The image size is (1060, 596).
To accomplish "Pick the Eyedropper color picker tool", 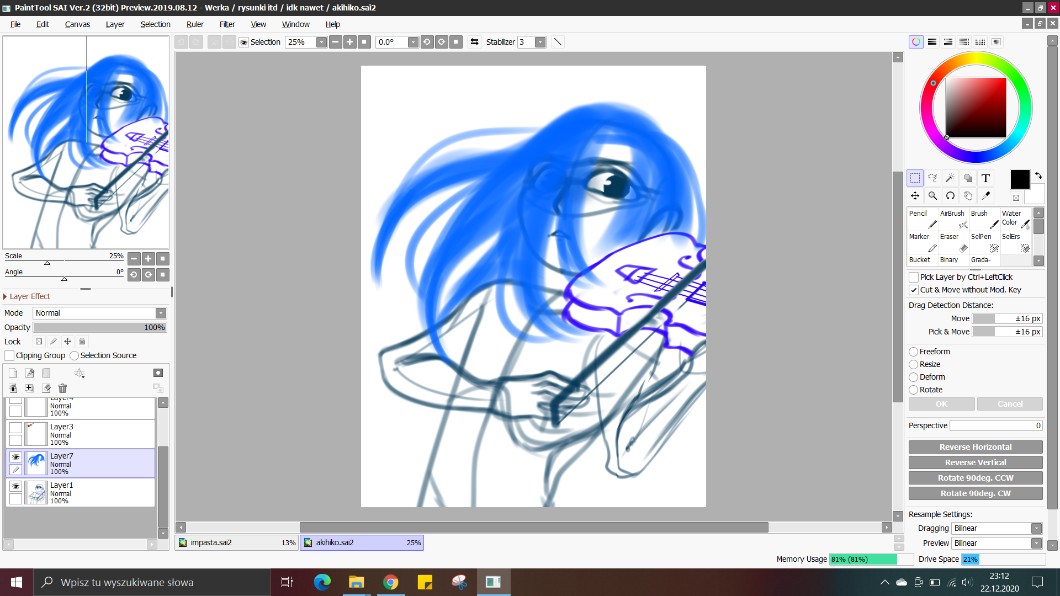I will (985, 196).
